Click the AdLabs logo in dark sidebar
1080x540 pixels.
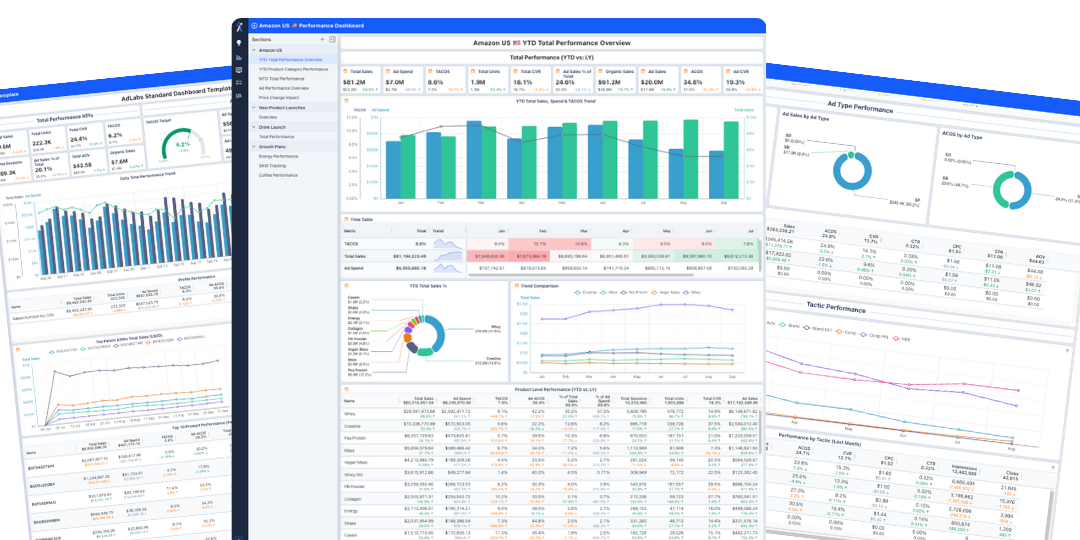pyautogui.click(x=239, y=27)
